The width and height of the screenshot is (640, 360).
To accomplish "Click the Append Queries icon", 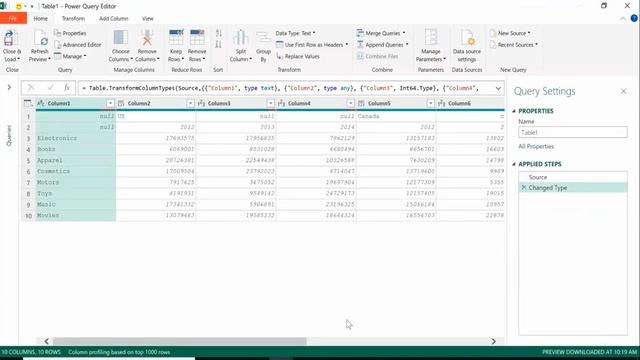I will click(360, 44).
